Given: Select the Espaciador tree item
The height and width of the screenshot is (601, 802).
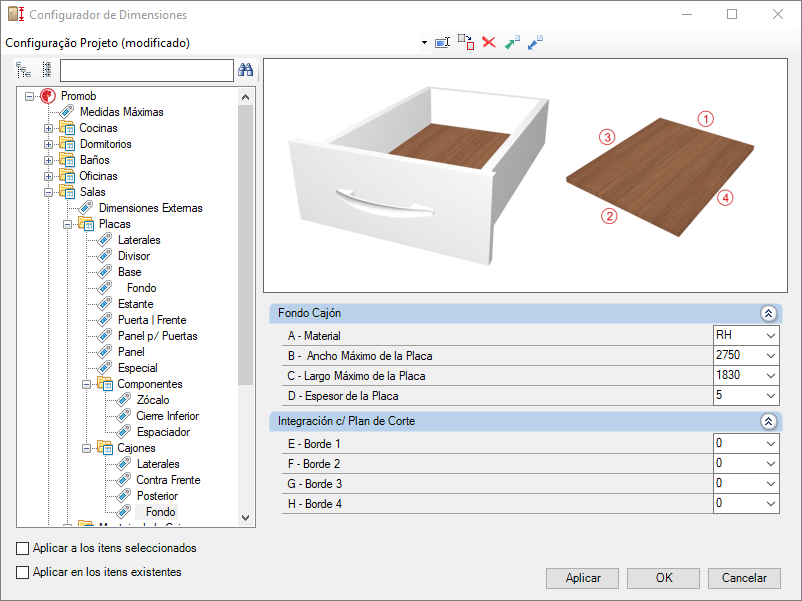Looking at the screenshot, I should [x=163, y=432].
